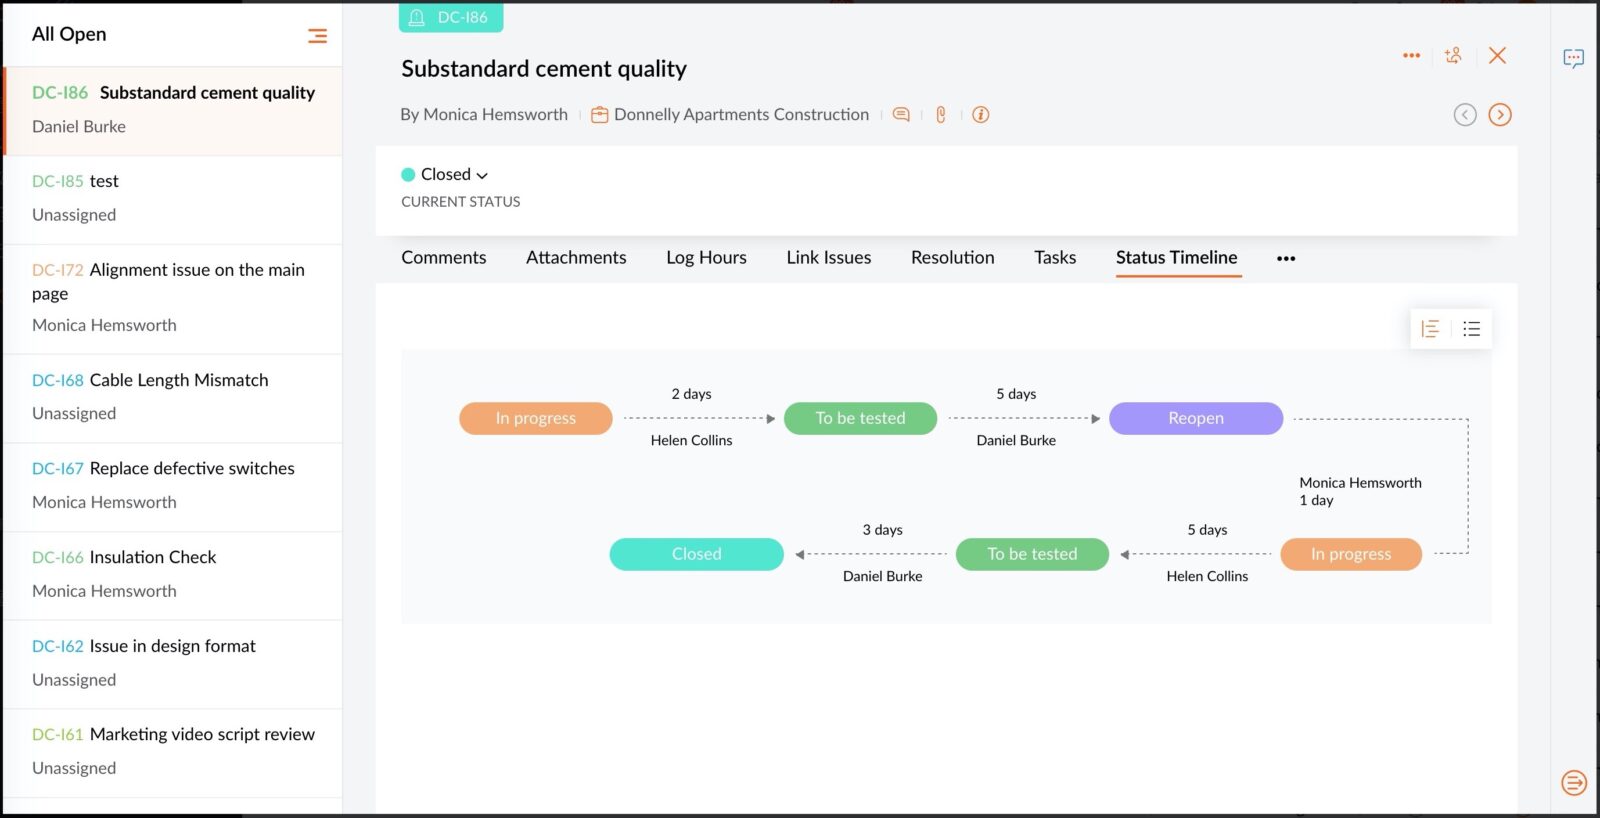Click the 3 days duration label

(x=882, y=530)
